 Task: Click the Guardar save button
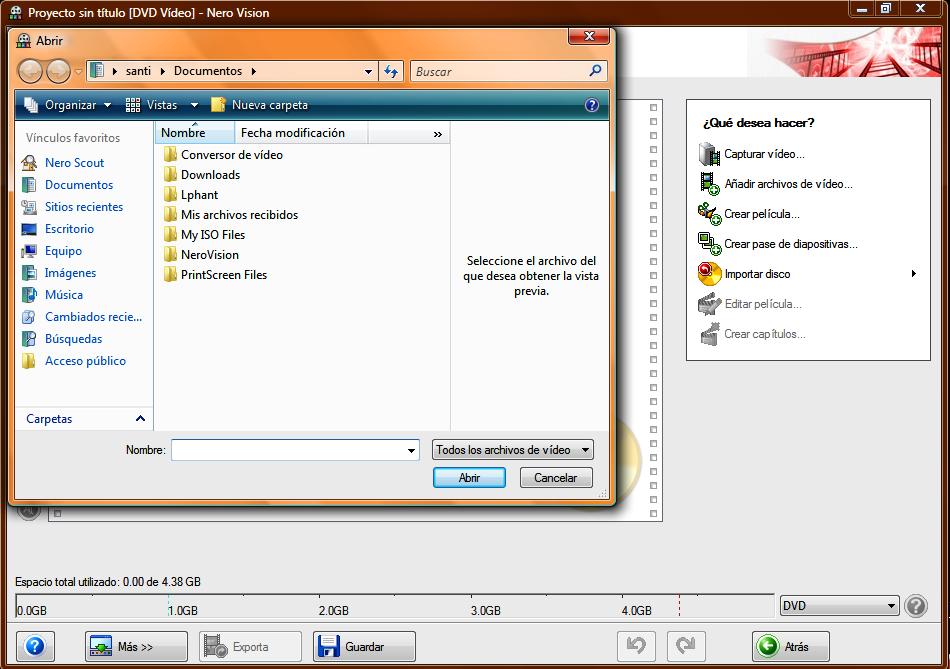click(364, 646)
